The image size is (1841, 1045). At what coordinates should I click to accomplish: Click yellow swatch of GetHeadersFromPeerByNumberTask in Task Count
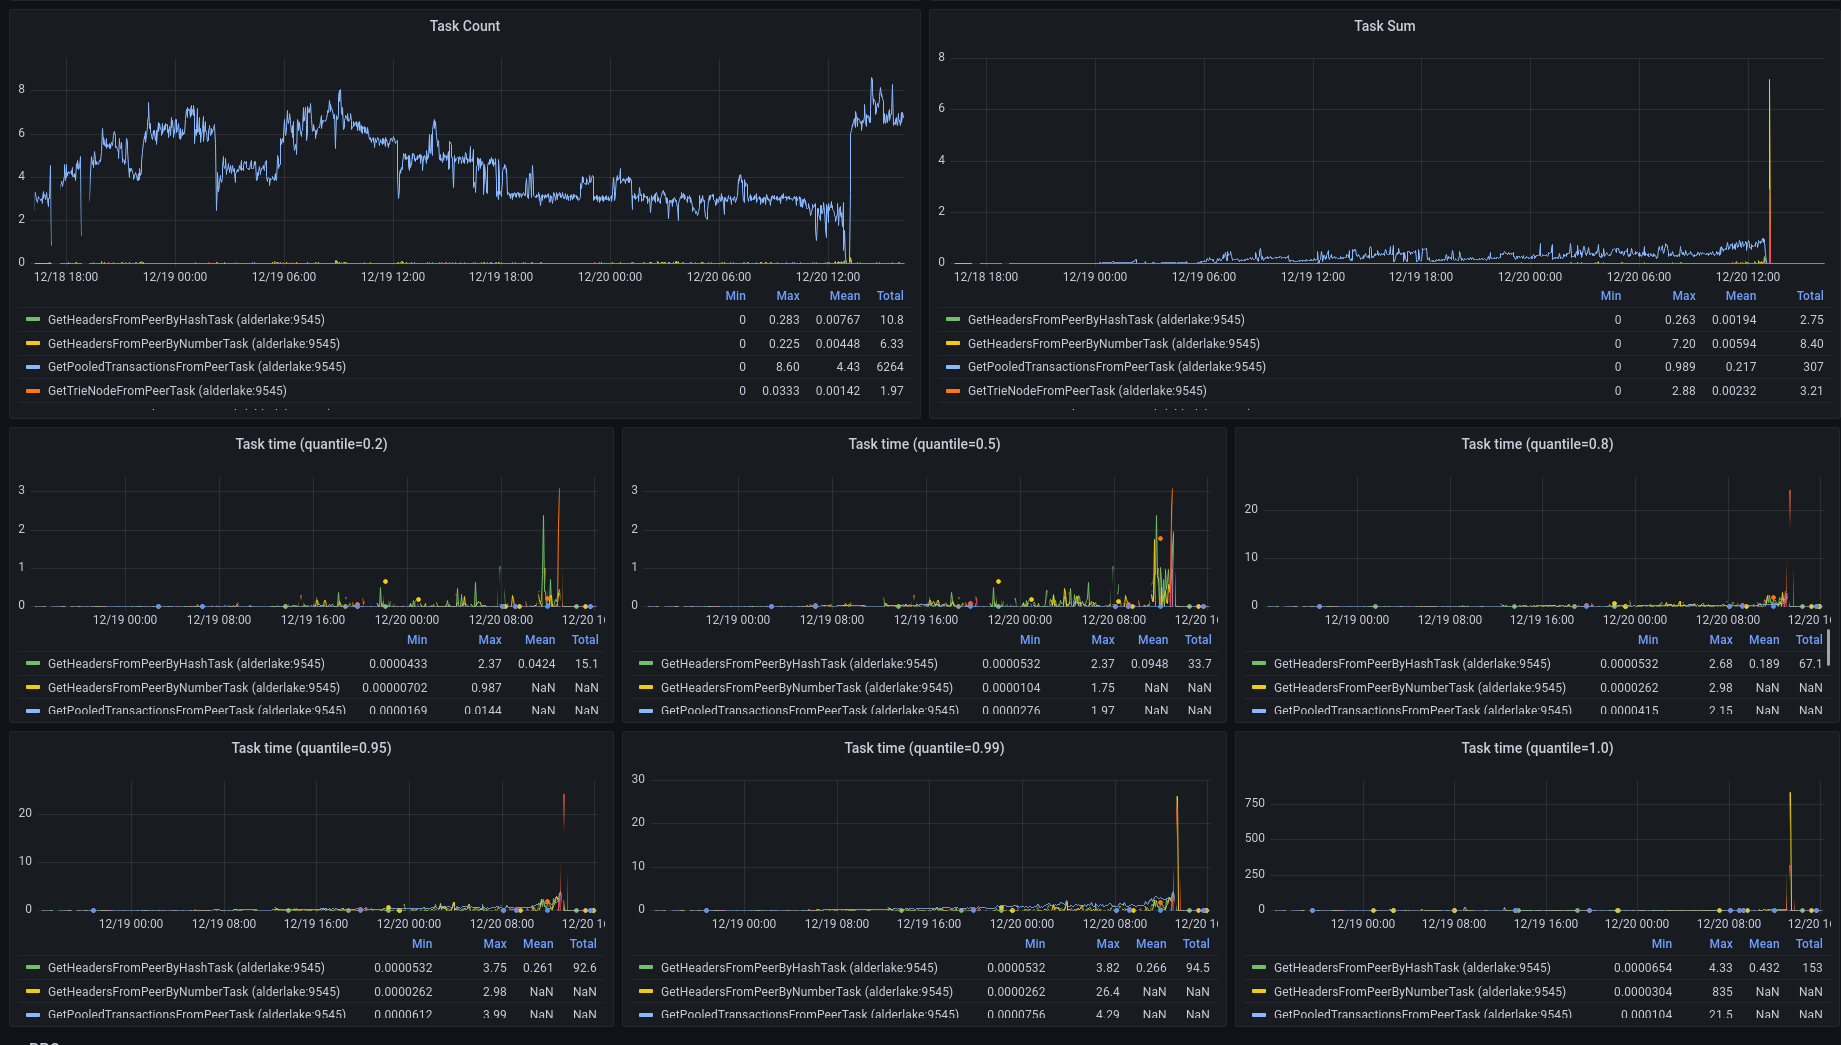pos(33,344)
